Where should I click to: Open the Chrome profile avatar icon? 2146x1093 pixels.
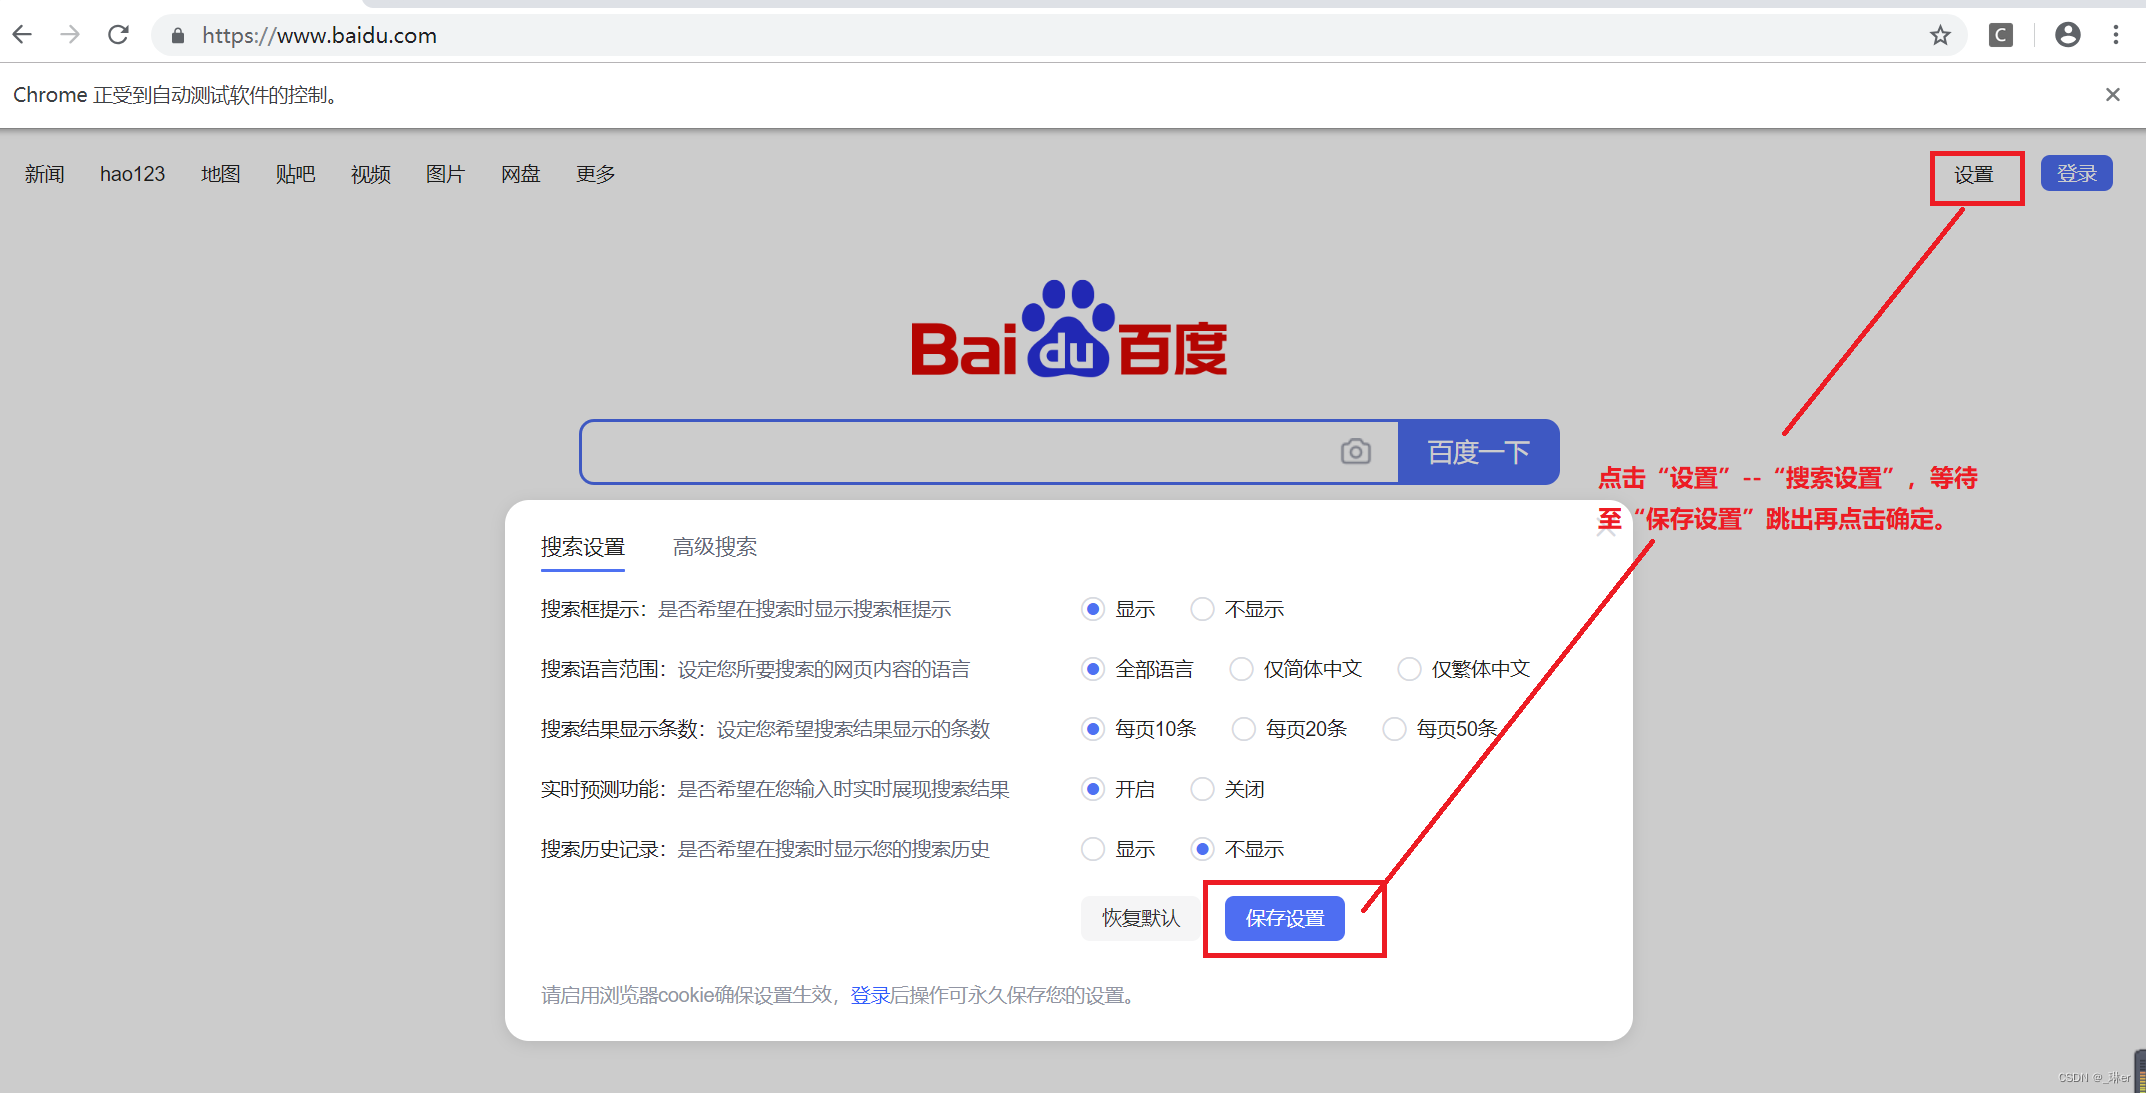tap(2067, 35)
